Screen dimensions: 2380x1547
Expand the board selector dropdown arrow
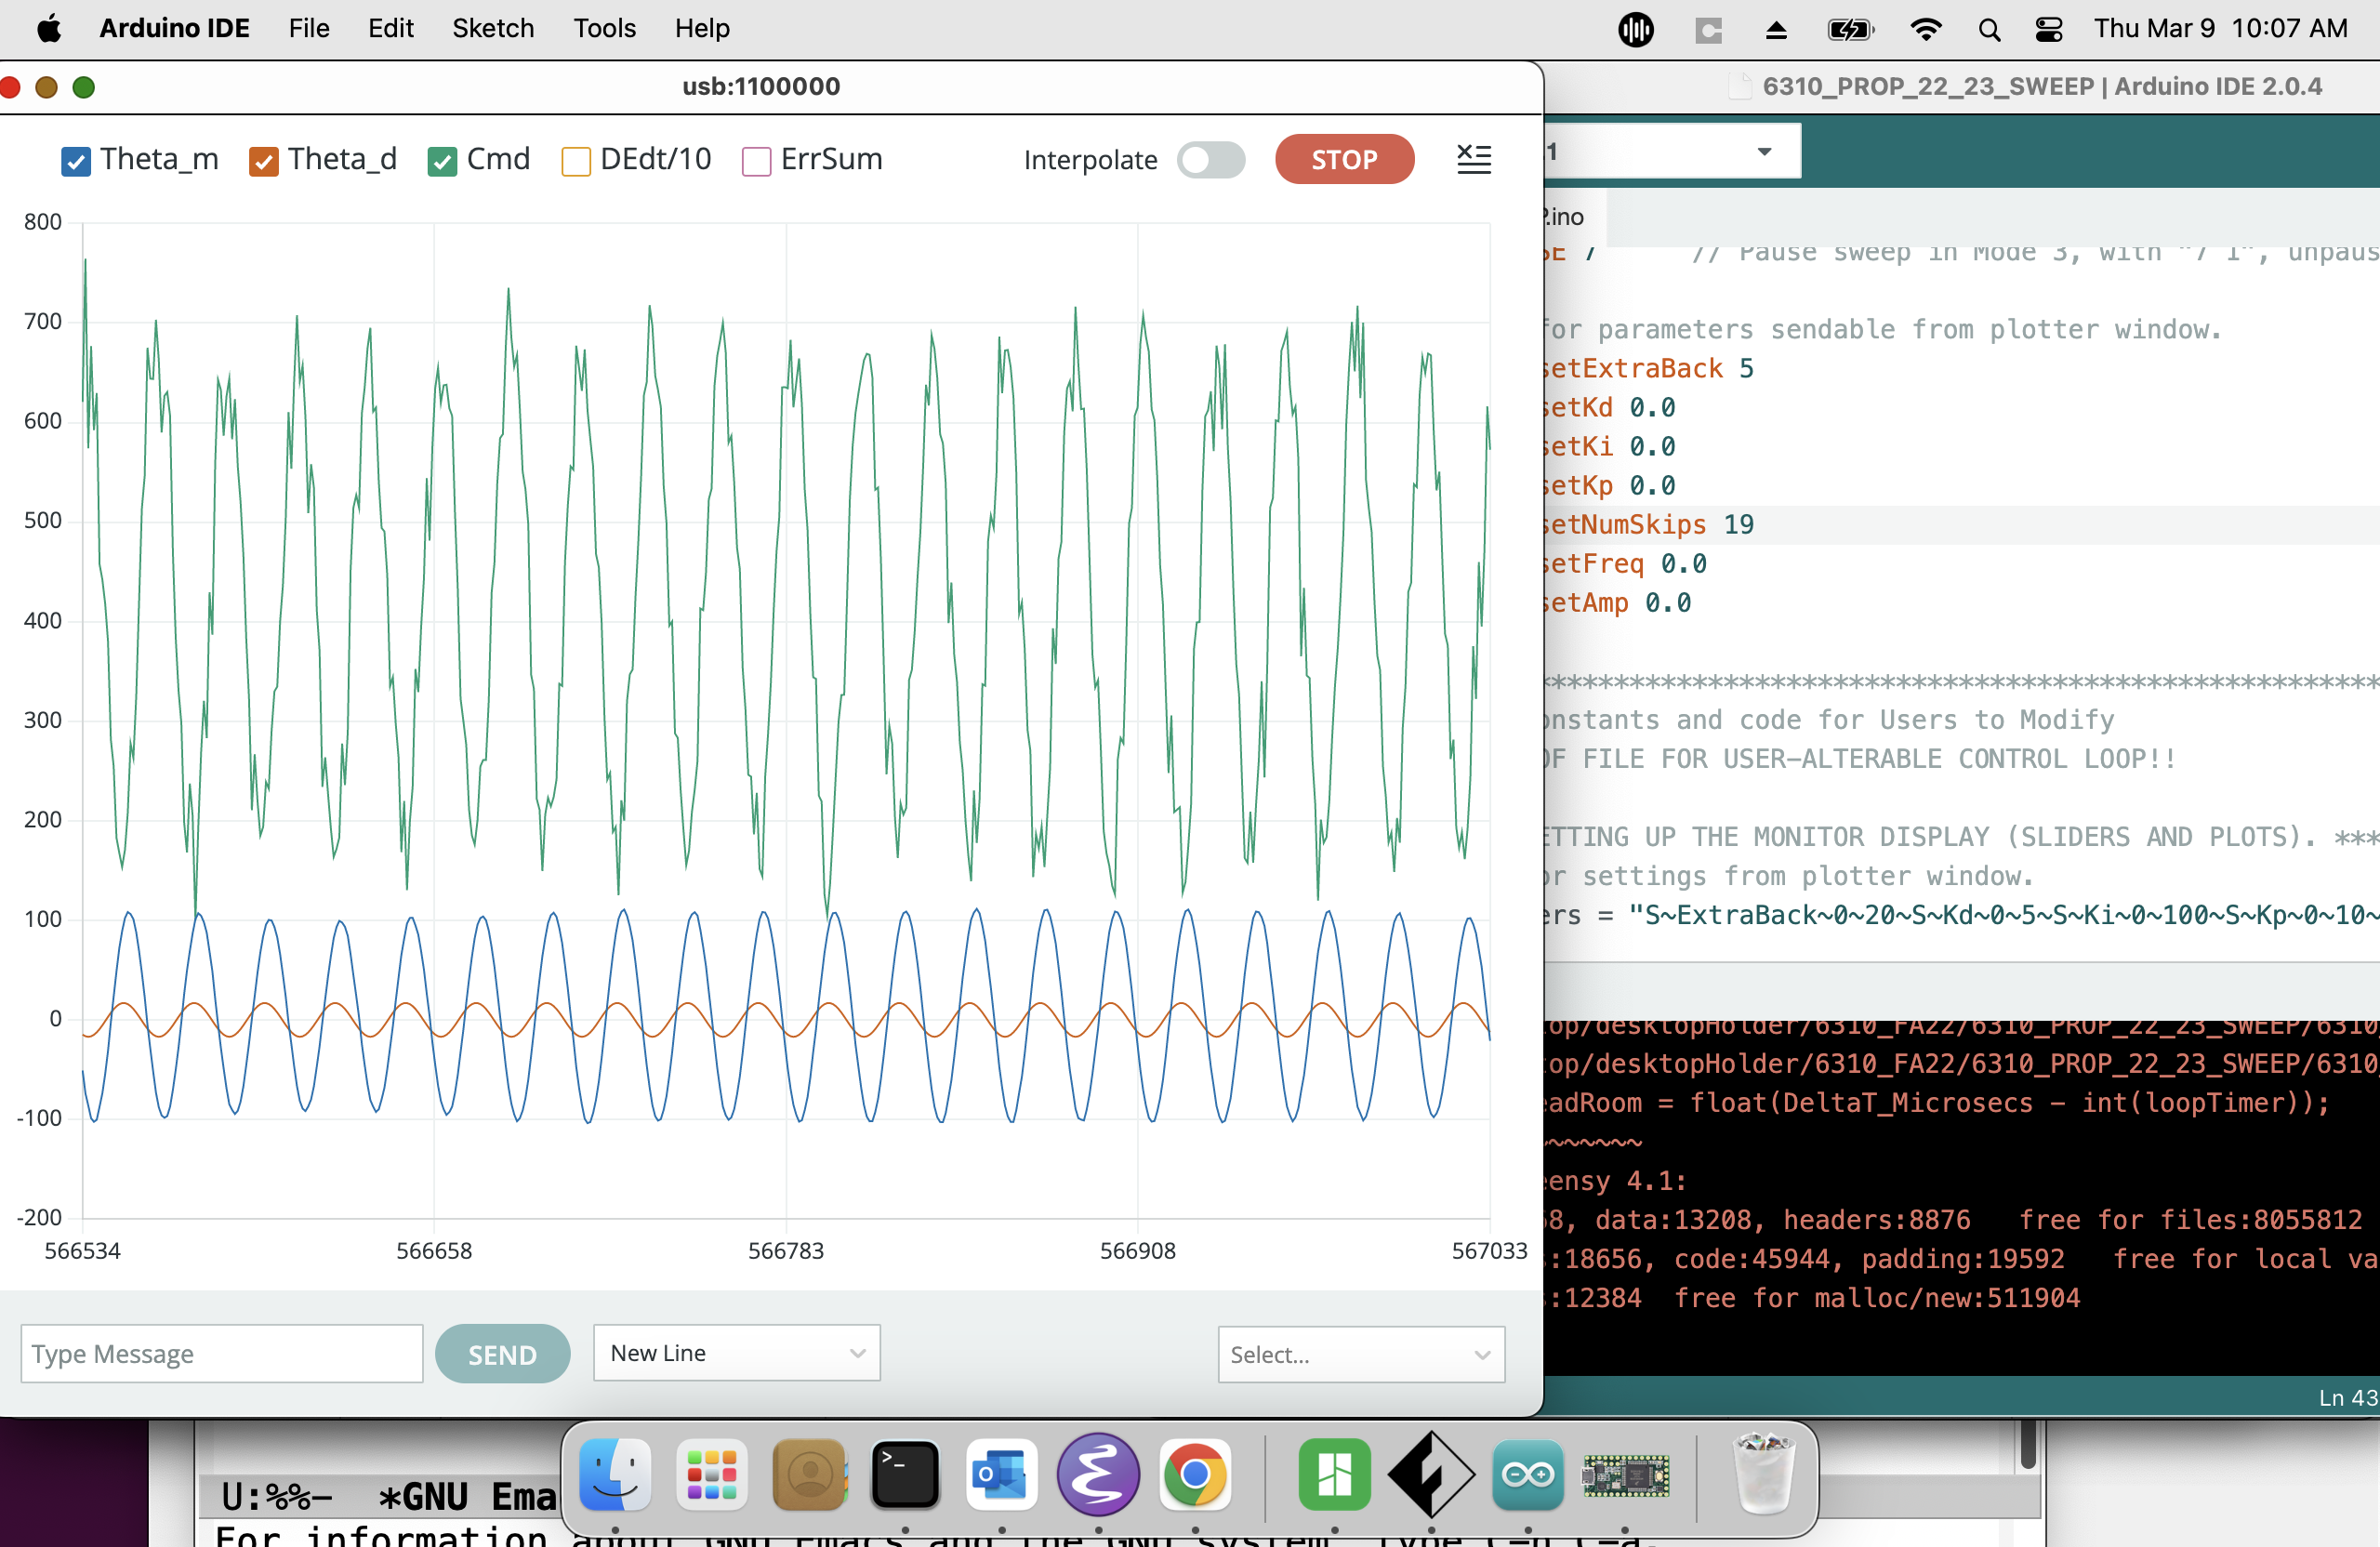(1764, 152)
